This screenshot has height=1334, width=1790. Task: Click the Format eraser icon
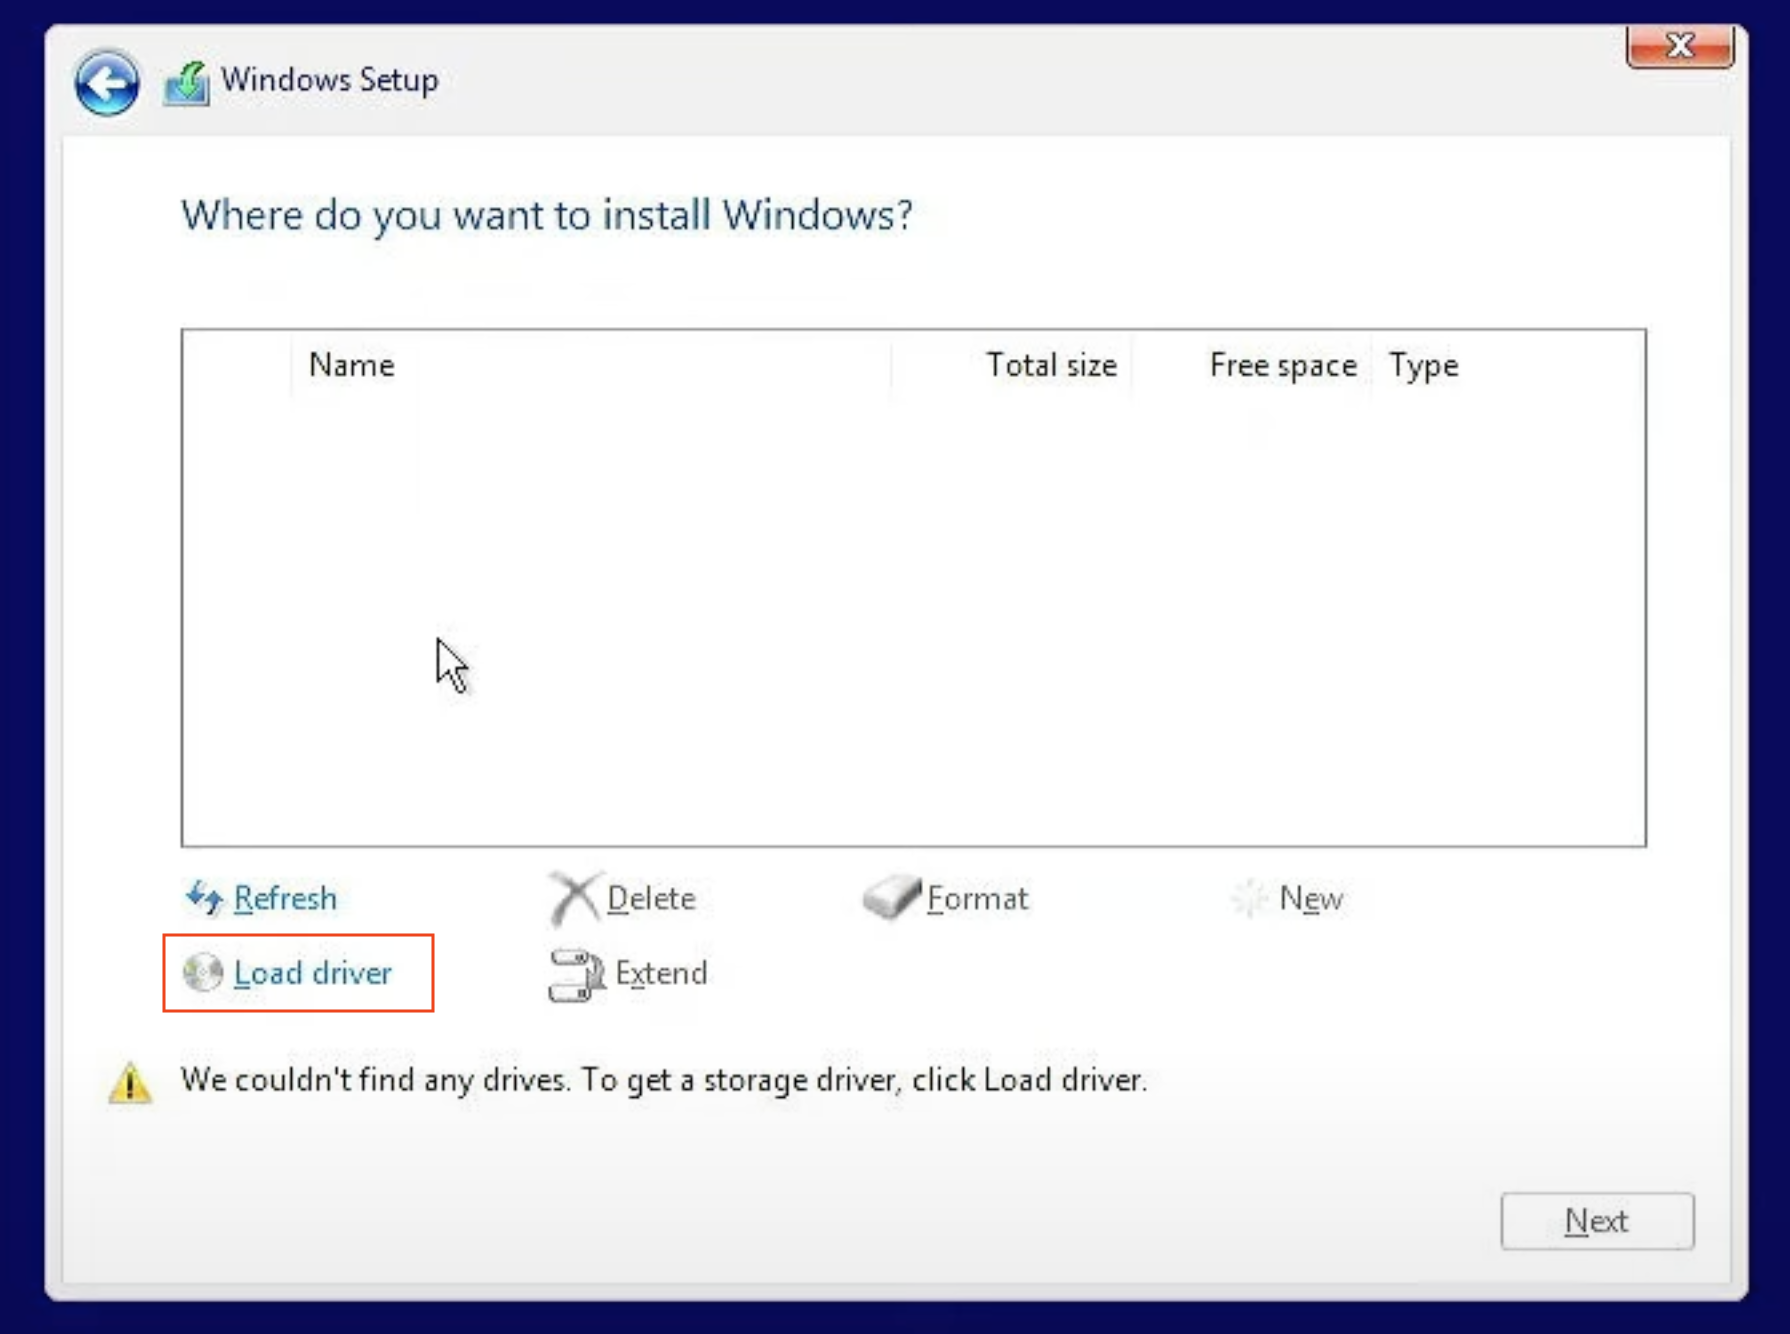[x=891, y=897]
